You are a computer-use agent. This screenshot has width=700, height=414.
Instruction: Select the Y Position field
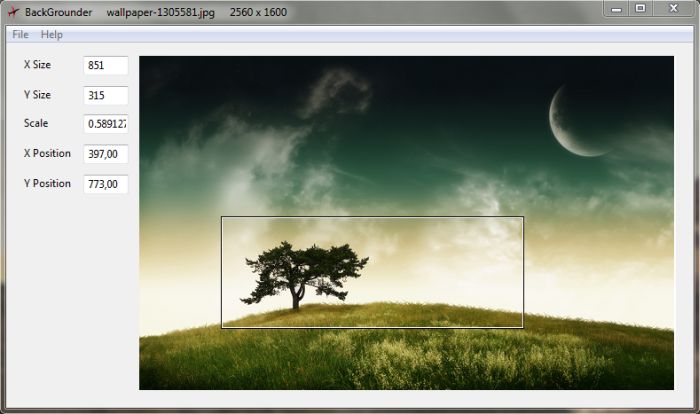pos(105,184)
